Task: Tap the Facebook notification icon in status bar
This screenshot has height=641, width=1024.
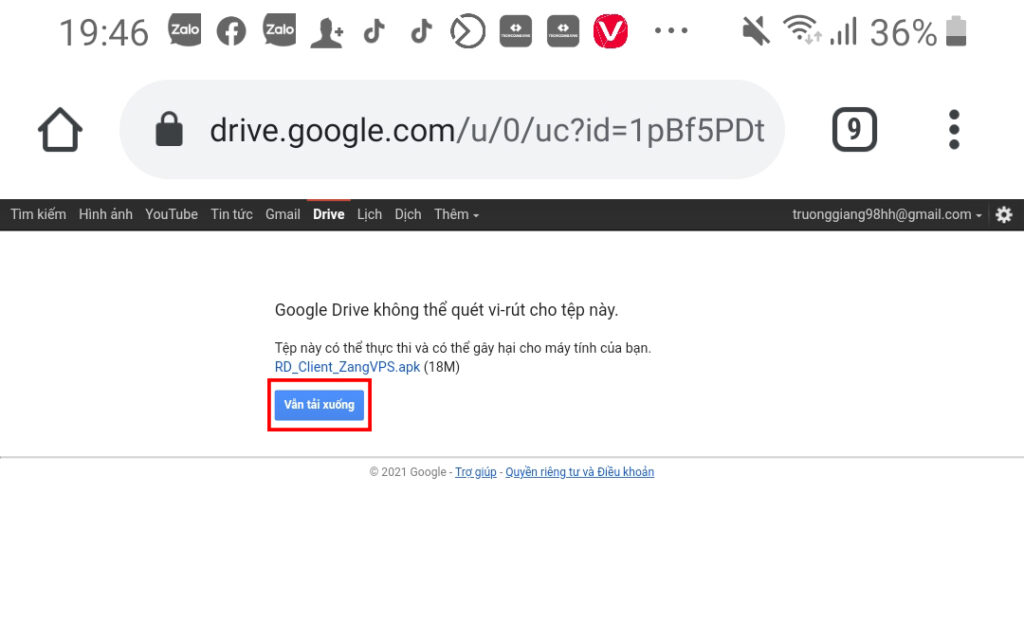Action: 231,32
